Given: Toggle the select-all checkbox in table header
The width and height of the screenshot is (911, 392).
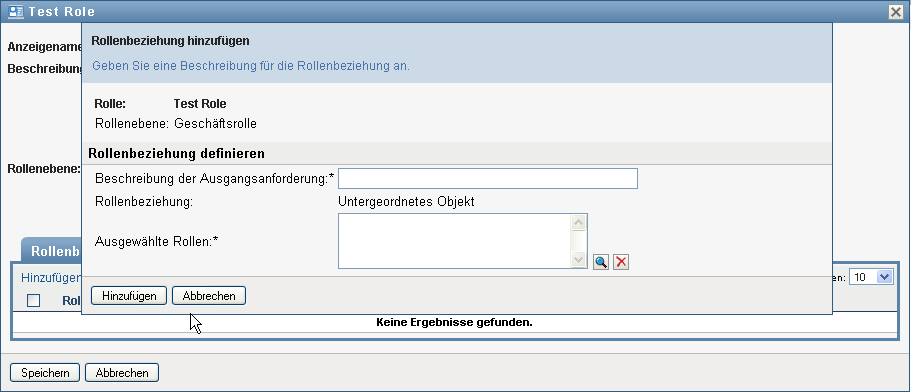Looking at the screenshot, I should 34,300.
